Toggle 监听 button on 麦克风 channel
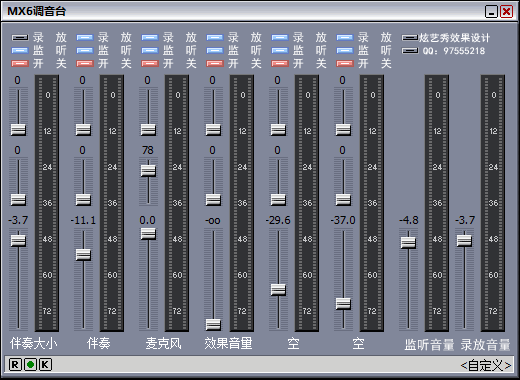The width and height of the screenshot is (520, 380). click(150, 51)
